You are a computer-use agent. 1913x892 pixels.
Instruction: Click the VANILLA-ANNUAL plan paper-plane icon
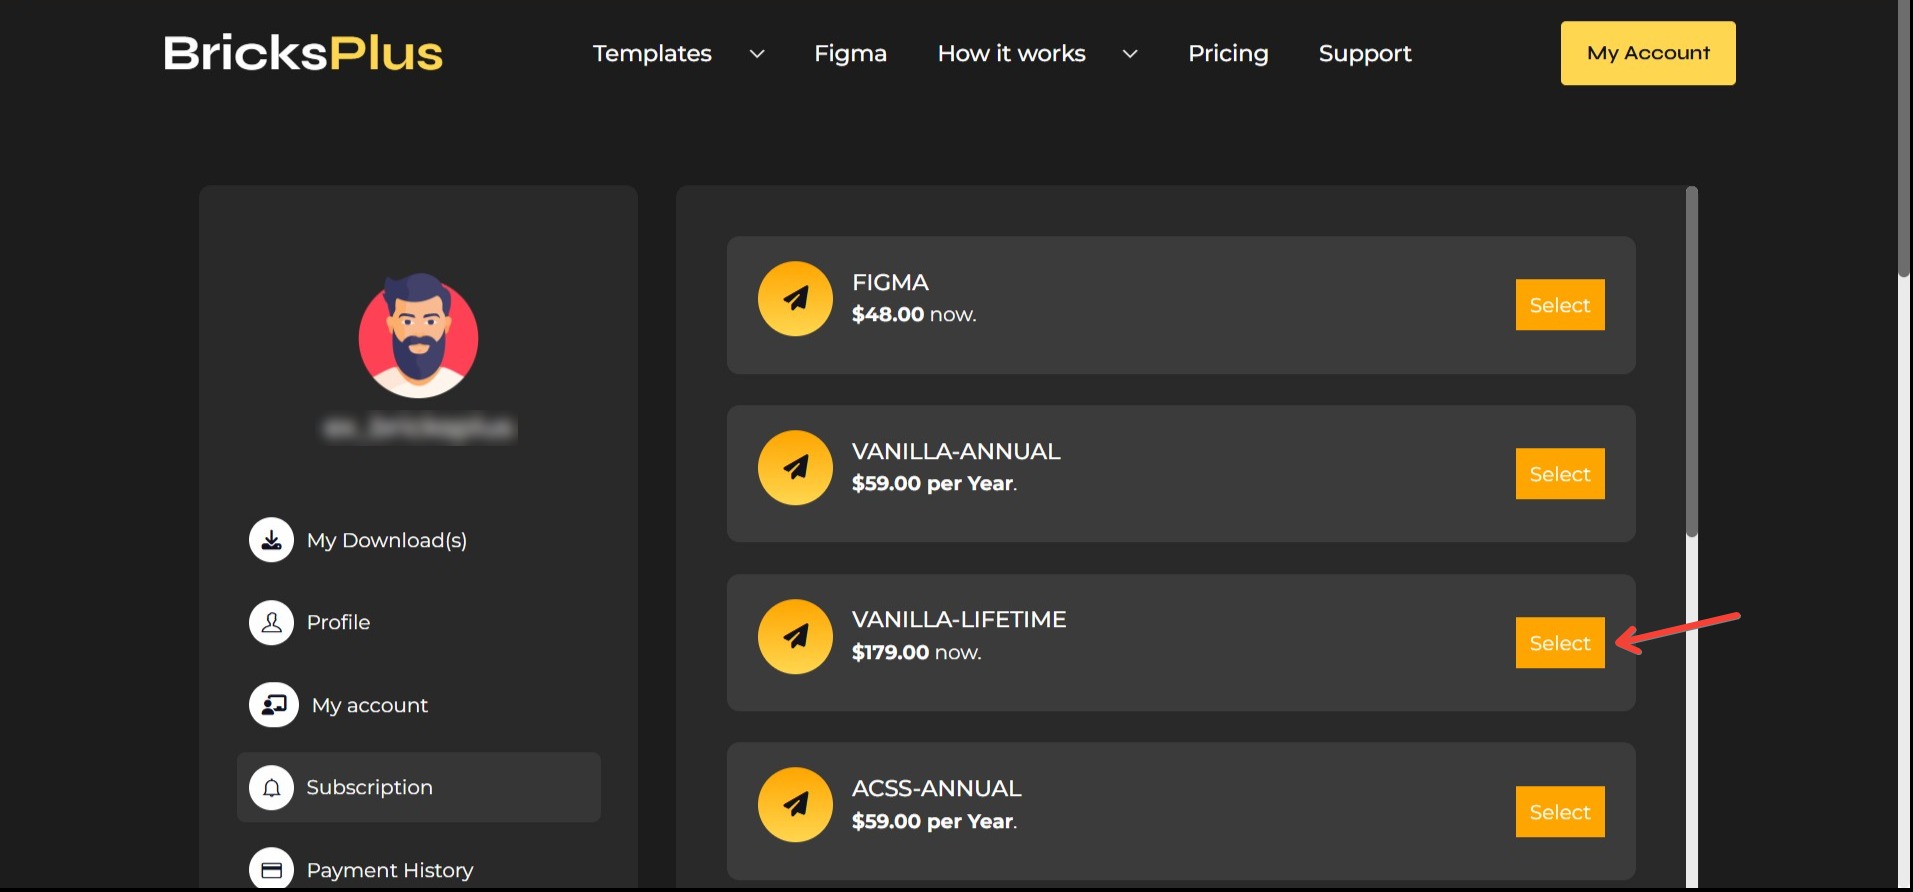(795, 468)
